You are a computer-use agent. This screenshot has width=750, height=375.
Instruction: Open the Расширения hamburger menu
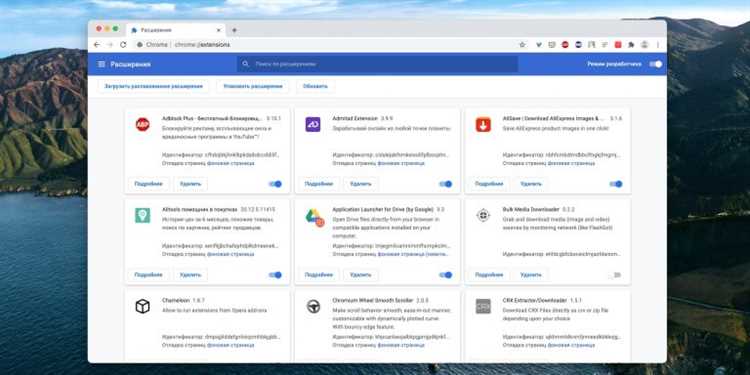tap(101, 64)
